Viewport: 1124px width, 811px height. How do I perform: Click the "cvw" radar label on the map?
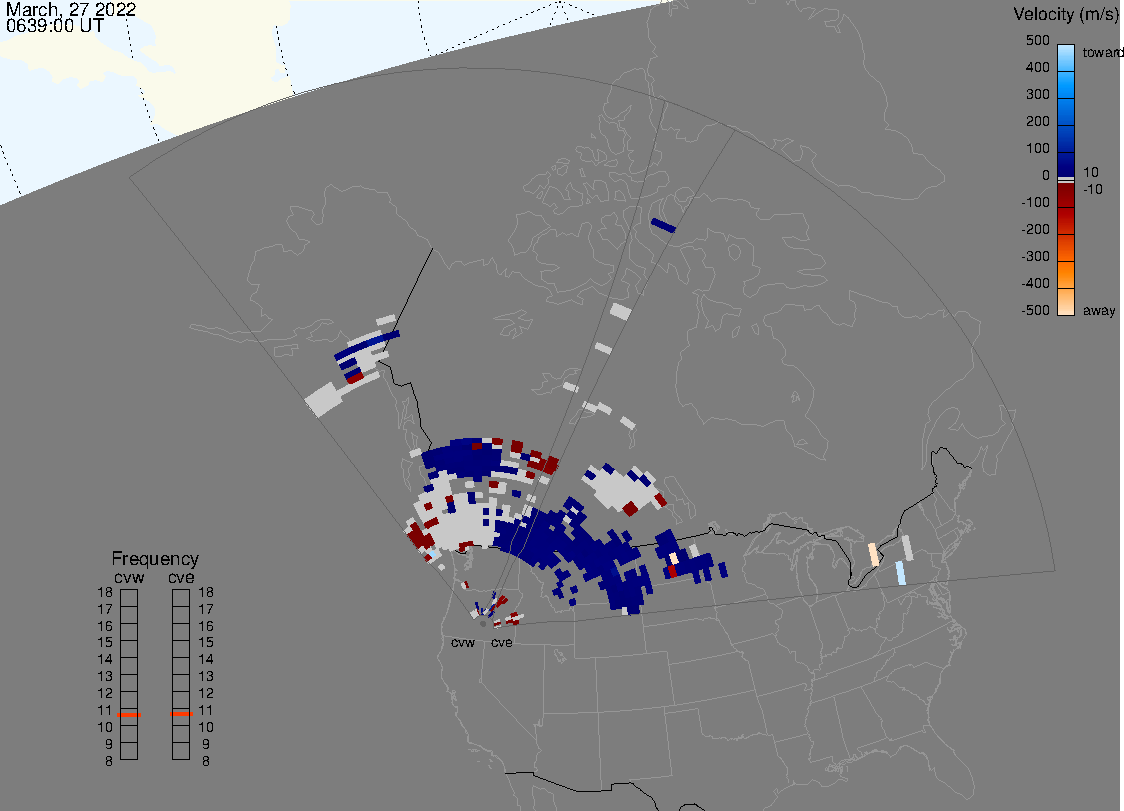[463, 642]
